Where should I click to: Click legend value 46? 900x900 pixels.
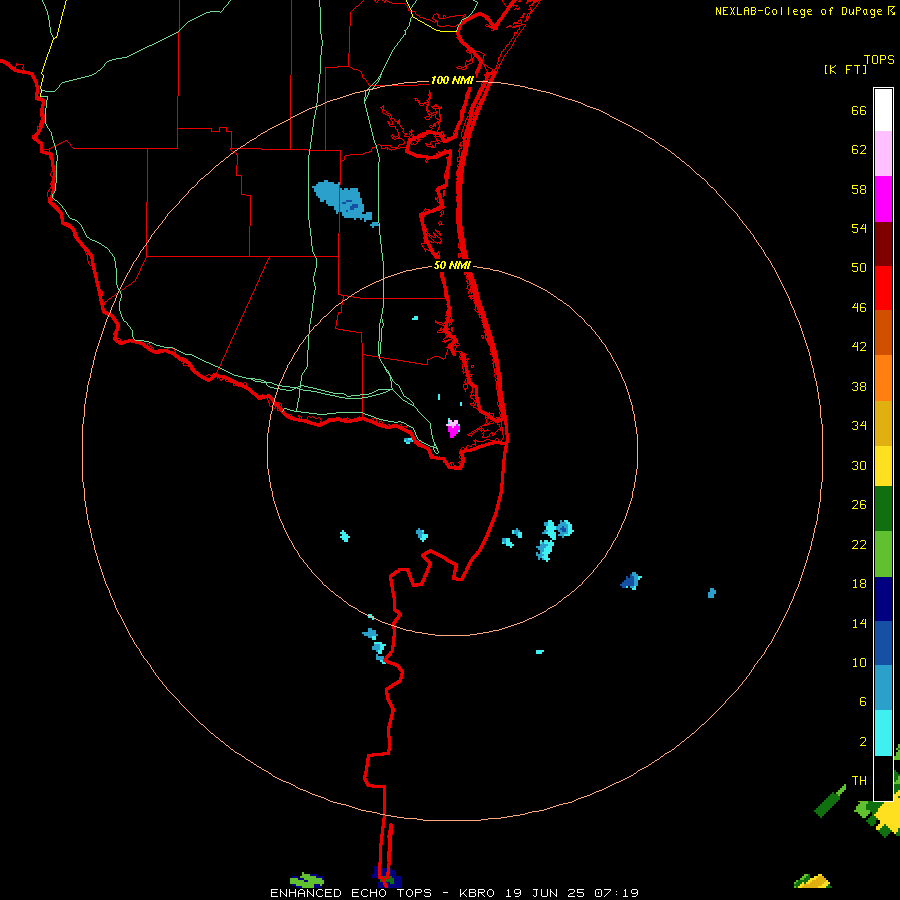(859, 308)
